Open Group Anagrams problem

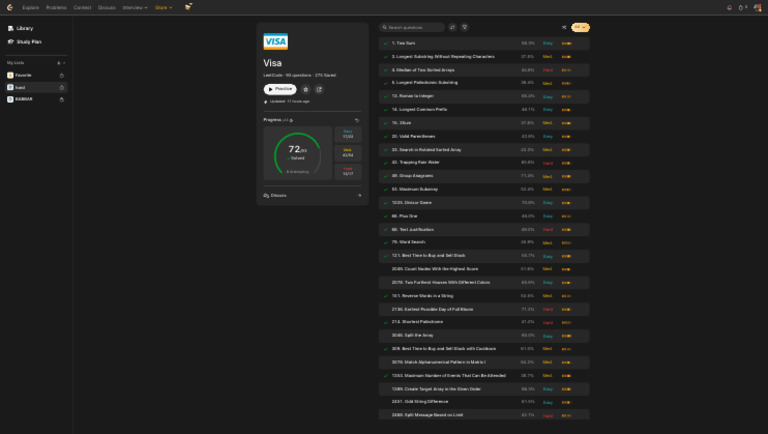[412, 176]
